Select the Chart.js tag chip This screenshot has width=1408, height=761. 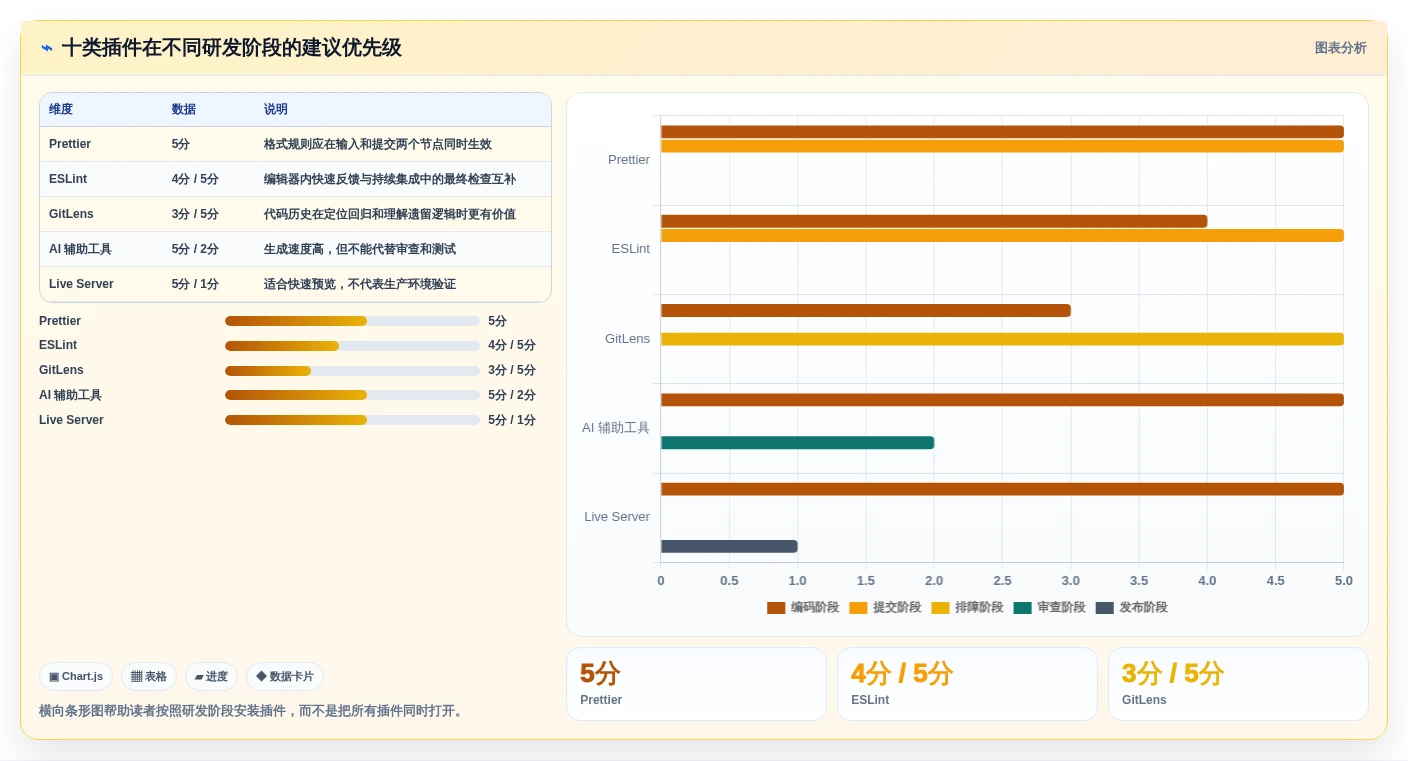tap(76, 677)
